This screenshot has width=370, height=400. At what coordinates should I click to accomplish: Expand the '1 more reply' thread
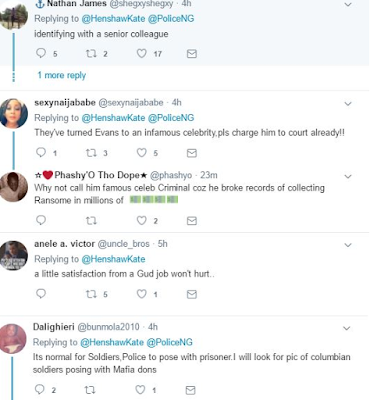pyautogui.click(x=62, y=75)
